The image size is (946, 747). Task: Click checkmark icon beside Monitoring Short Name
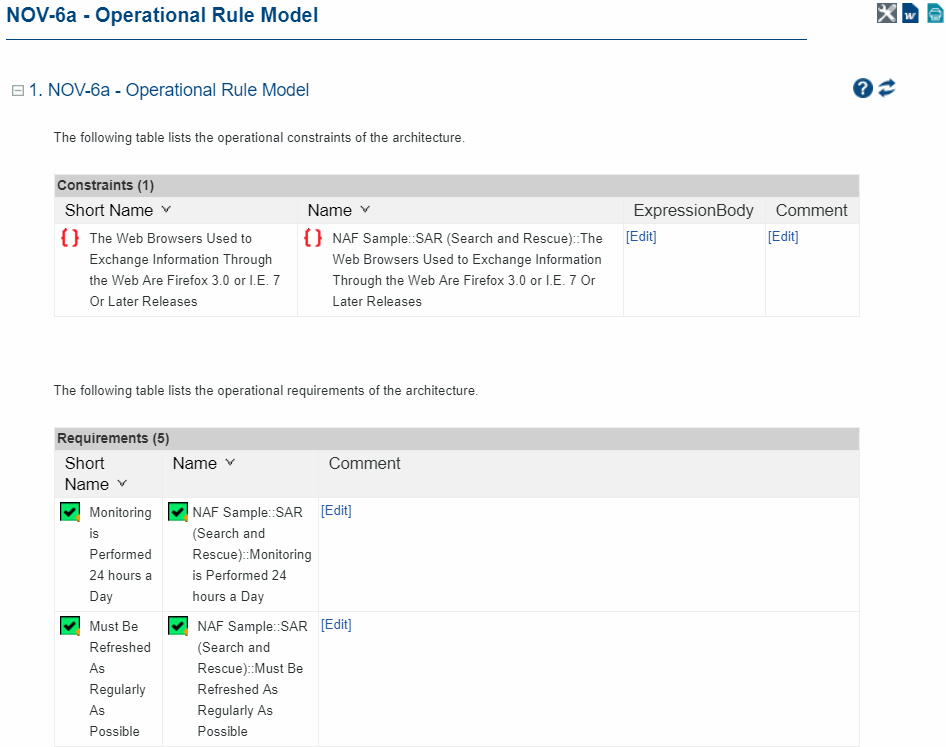70,513
